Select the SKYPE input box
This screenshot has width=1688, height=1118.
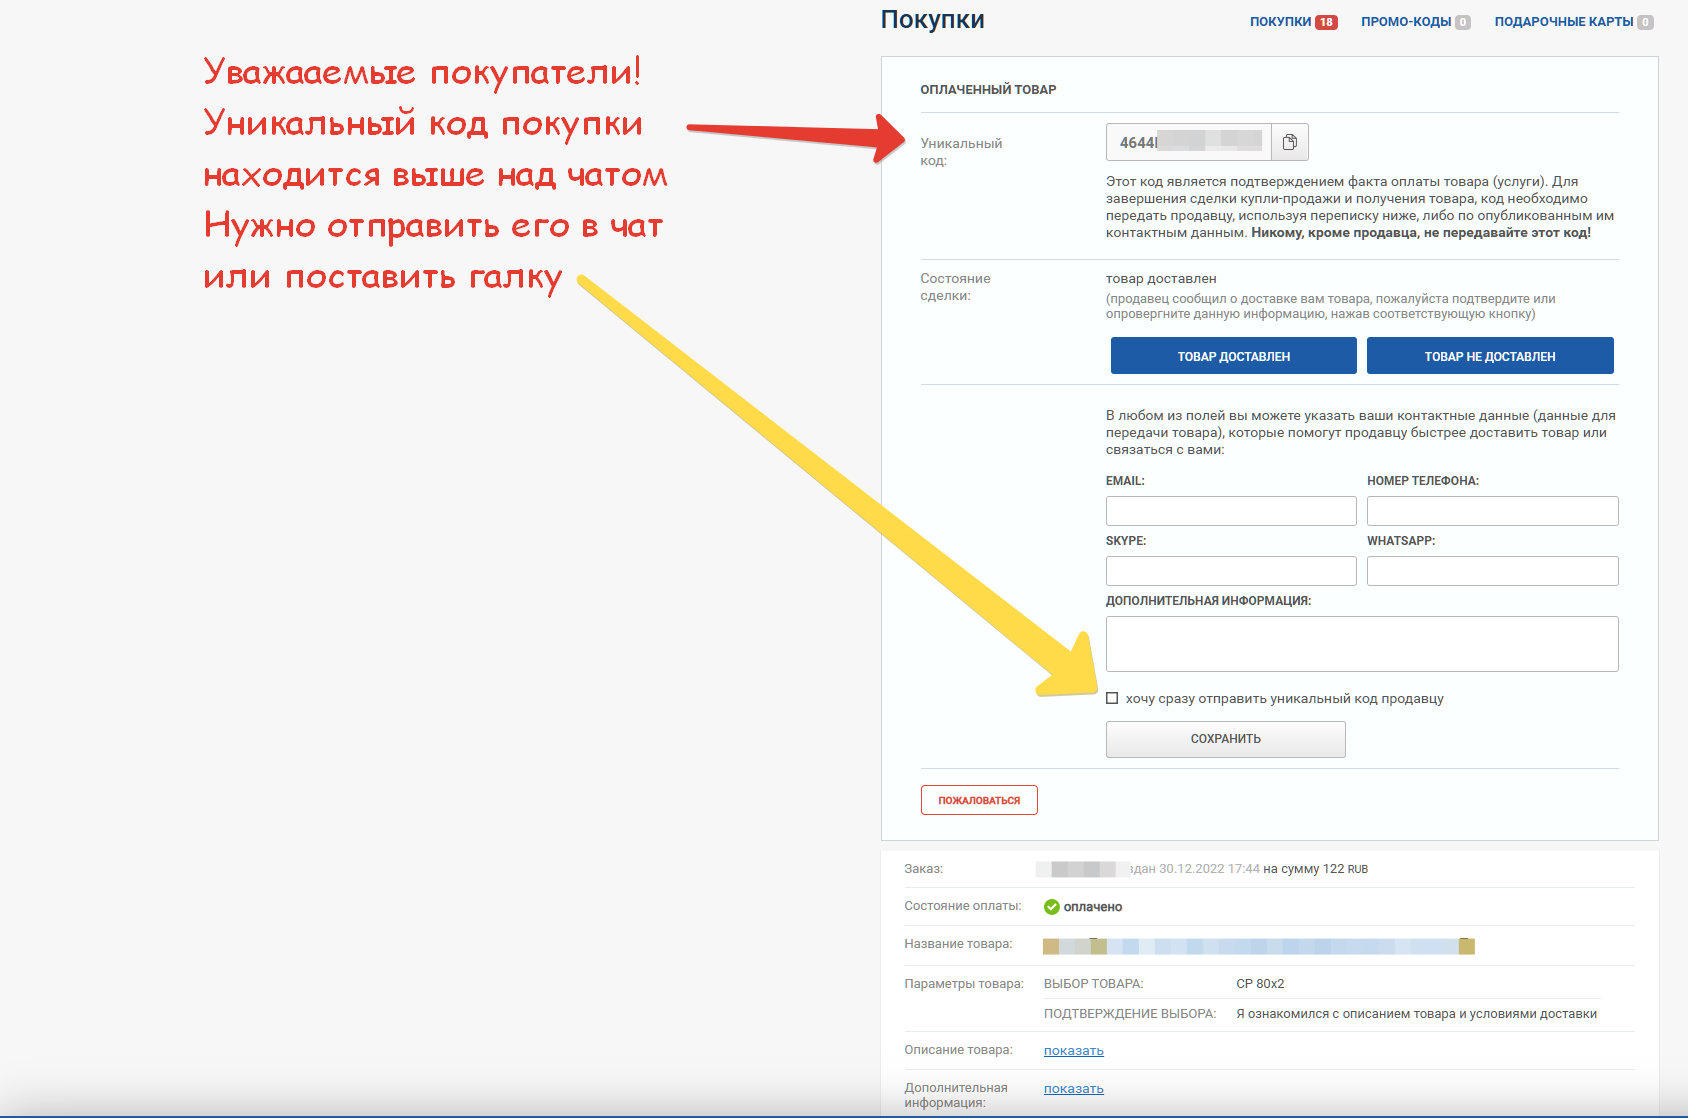[1230, 571]
